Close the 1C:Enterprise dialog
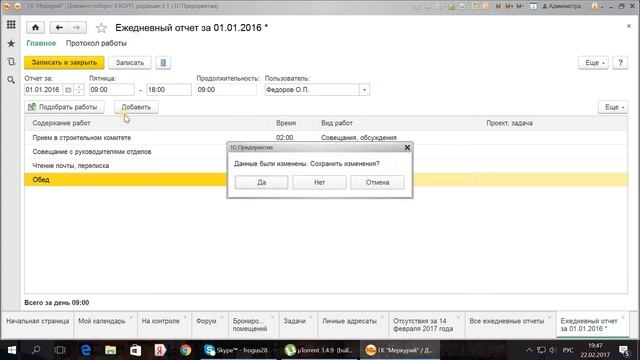The image size is (640, 360). tap(407, 147)
